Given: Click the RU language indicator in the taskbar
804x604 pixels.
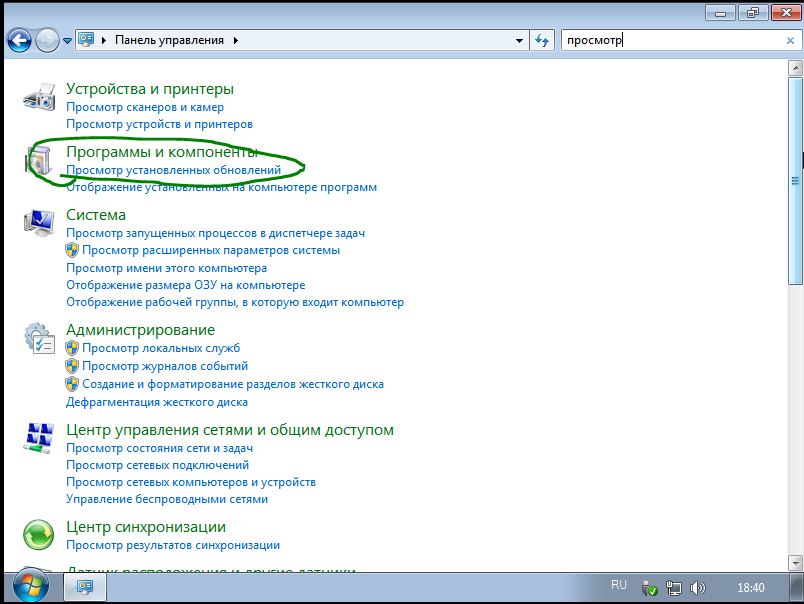Looking at the screenshot, I should click(619, 586).
